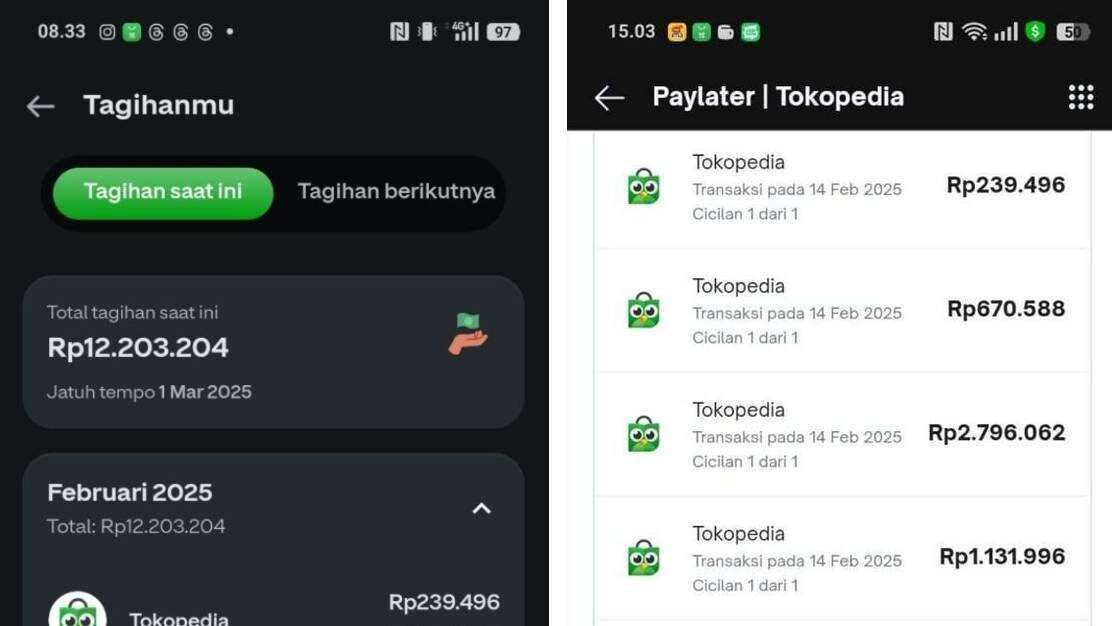Open the Total tagihan saat ini card

(x=273, y=352)
